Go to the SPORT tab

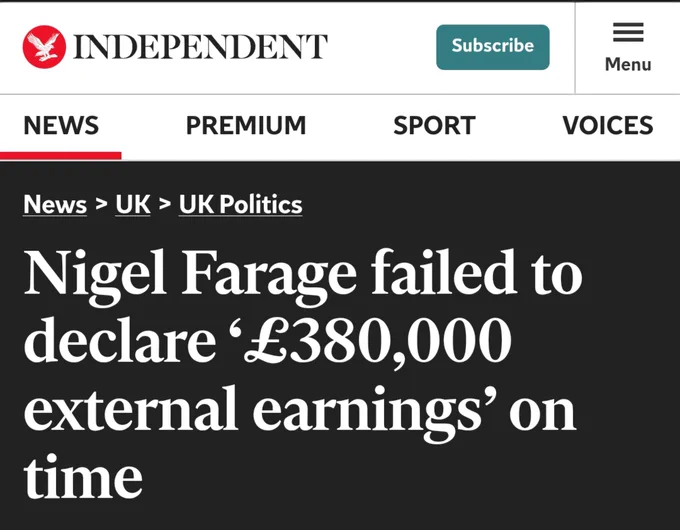434,125
